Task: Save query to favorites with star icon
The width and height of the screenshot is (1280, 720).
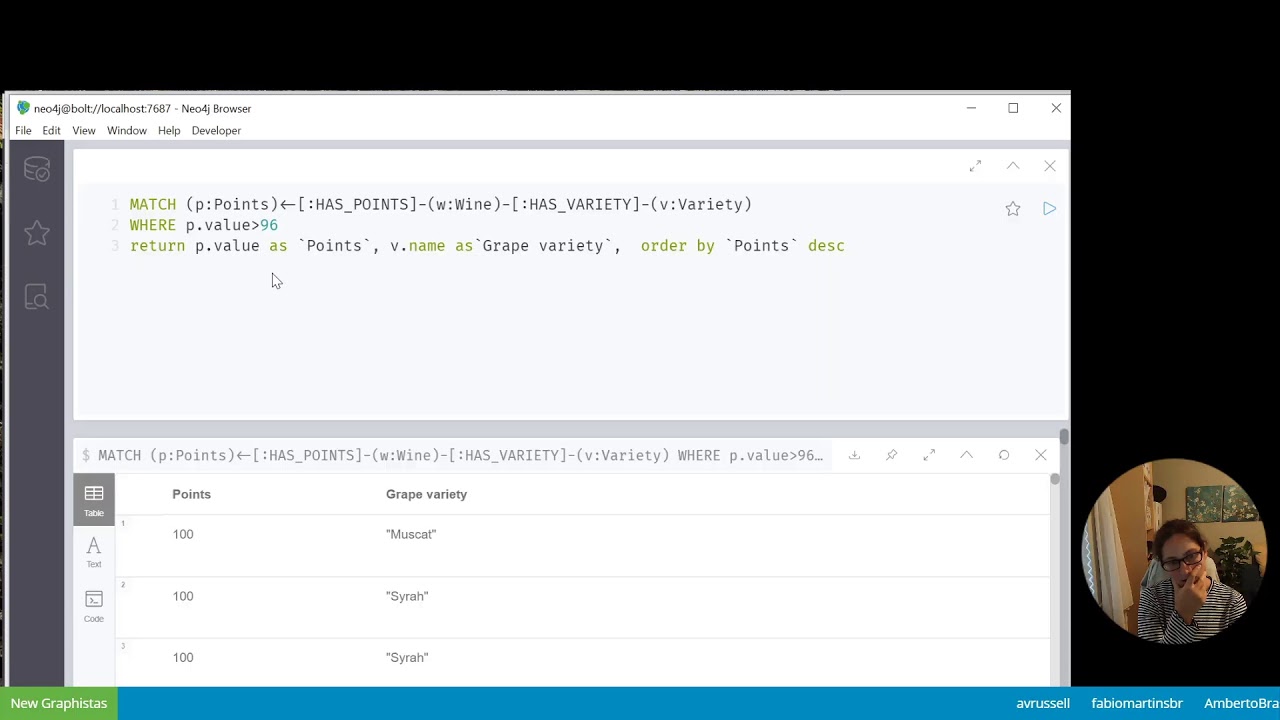Action: tap(1013, 209)
